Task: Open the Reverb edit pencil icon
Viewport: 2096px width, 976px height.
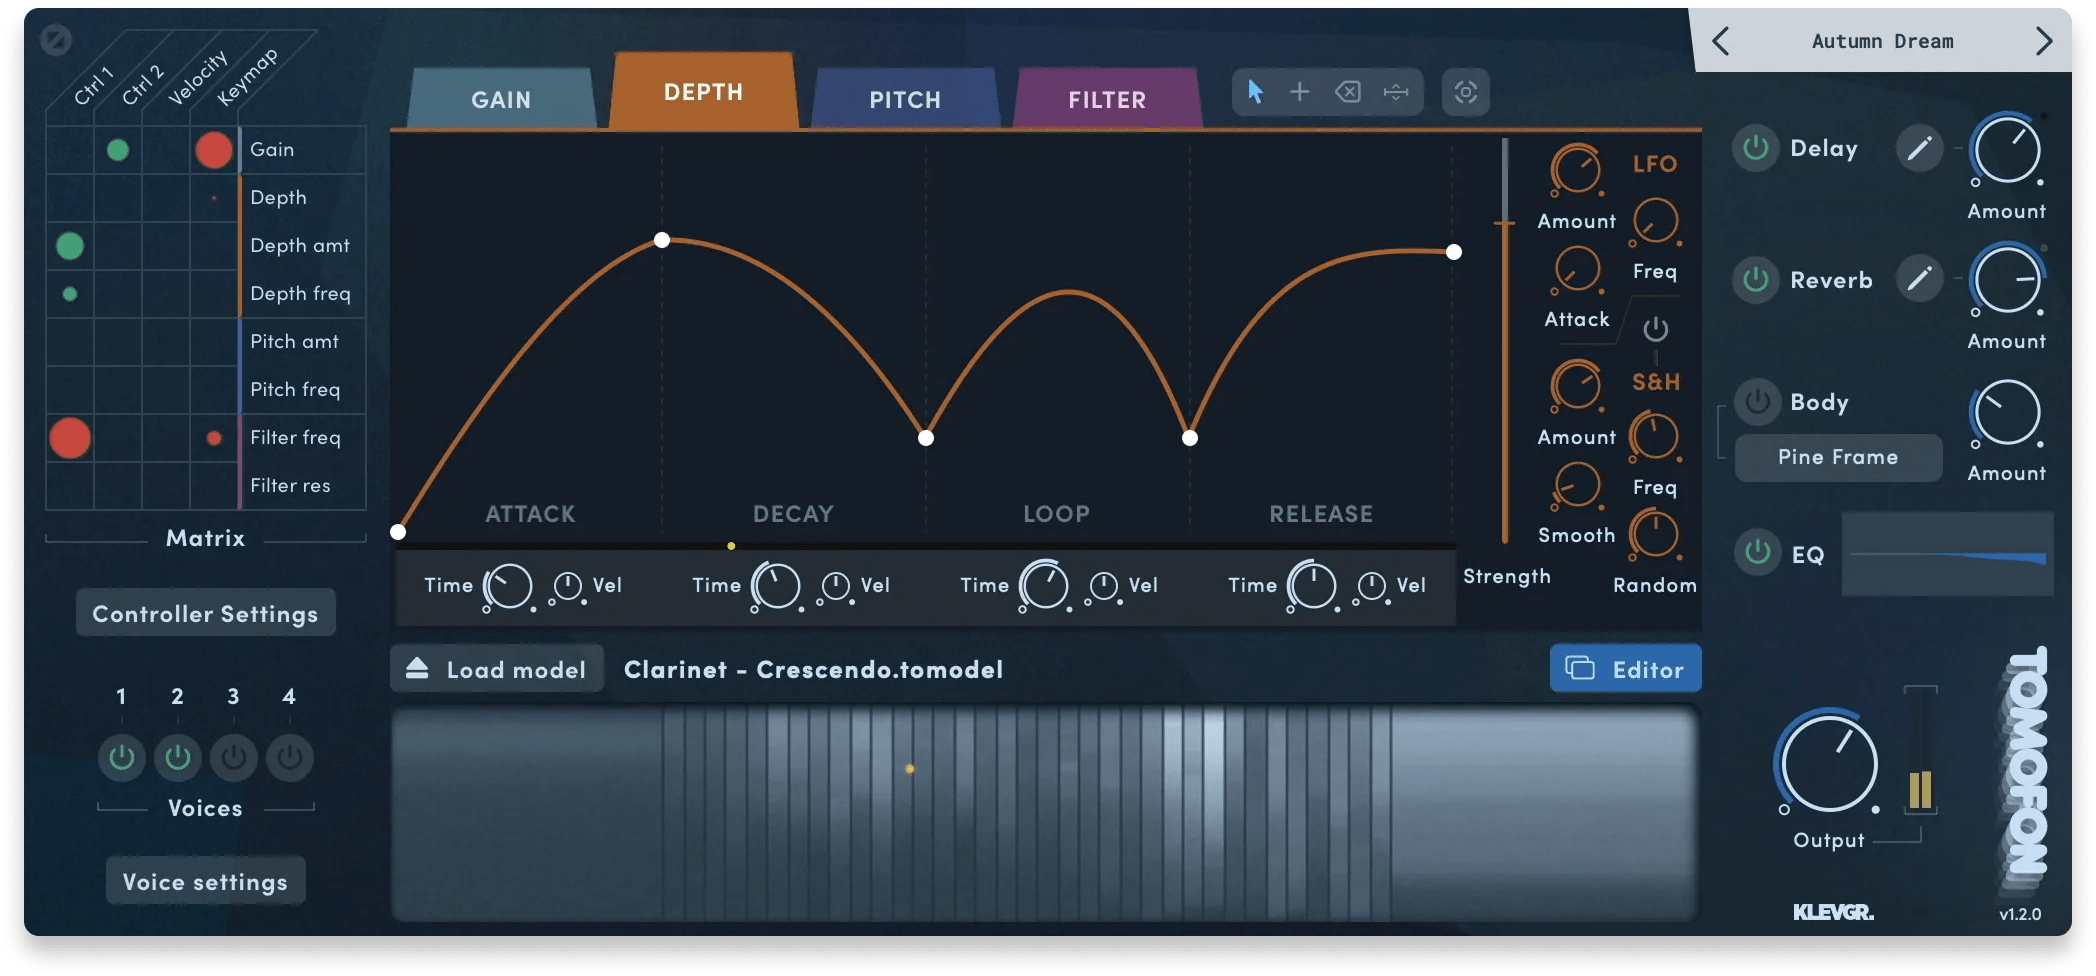Action: tap(1918, 279)
